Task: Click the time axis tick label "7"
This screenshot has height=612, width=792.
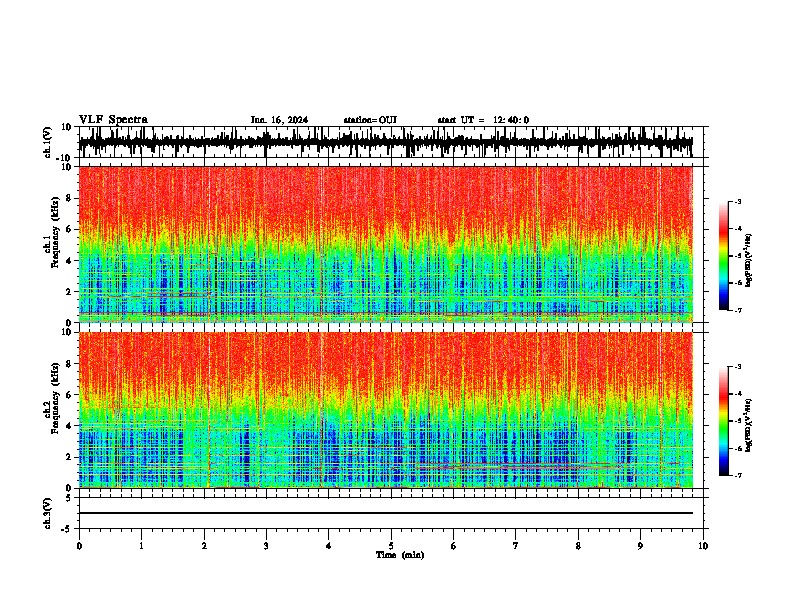Action: pyautogui.click(x=516, y=546)
